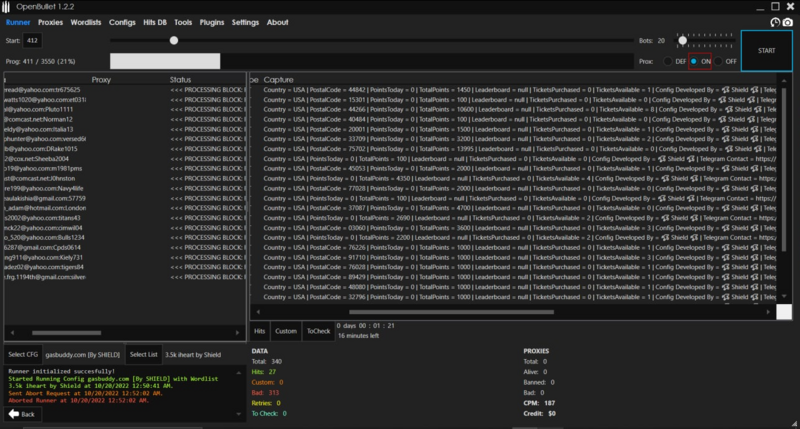
Task: Click the log panel scroll-up arrow
Action: pos(238,373)
